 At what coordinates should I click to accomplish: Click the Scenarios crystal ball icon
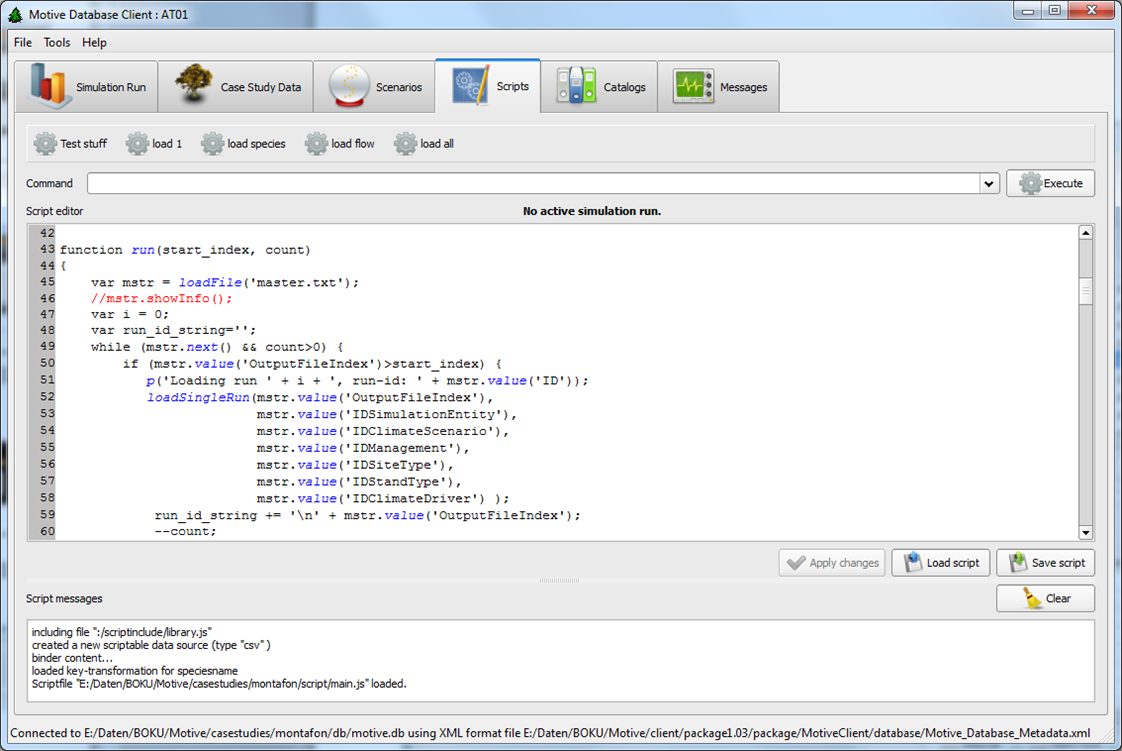(349, 86)
